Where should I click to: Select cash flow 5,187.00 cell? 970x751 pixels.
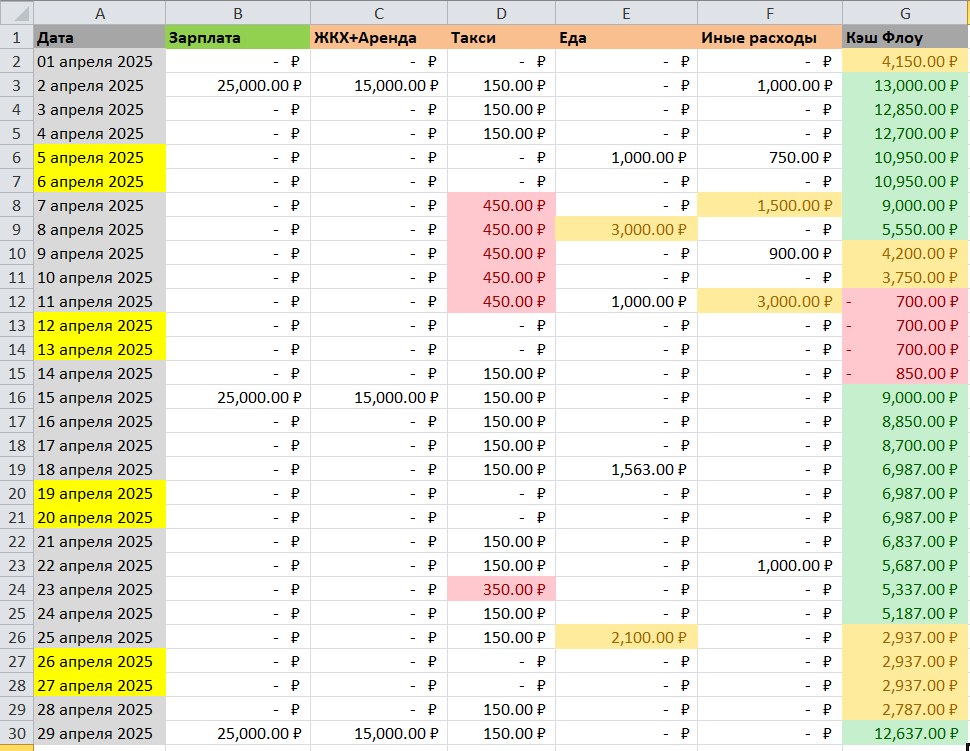coord(905,613)
